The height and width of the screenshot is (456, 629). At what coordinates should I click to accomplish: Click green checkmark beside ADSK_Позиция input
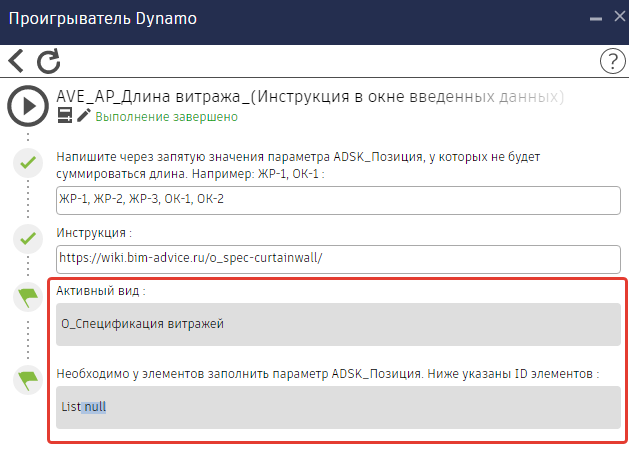point(28,163)
